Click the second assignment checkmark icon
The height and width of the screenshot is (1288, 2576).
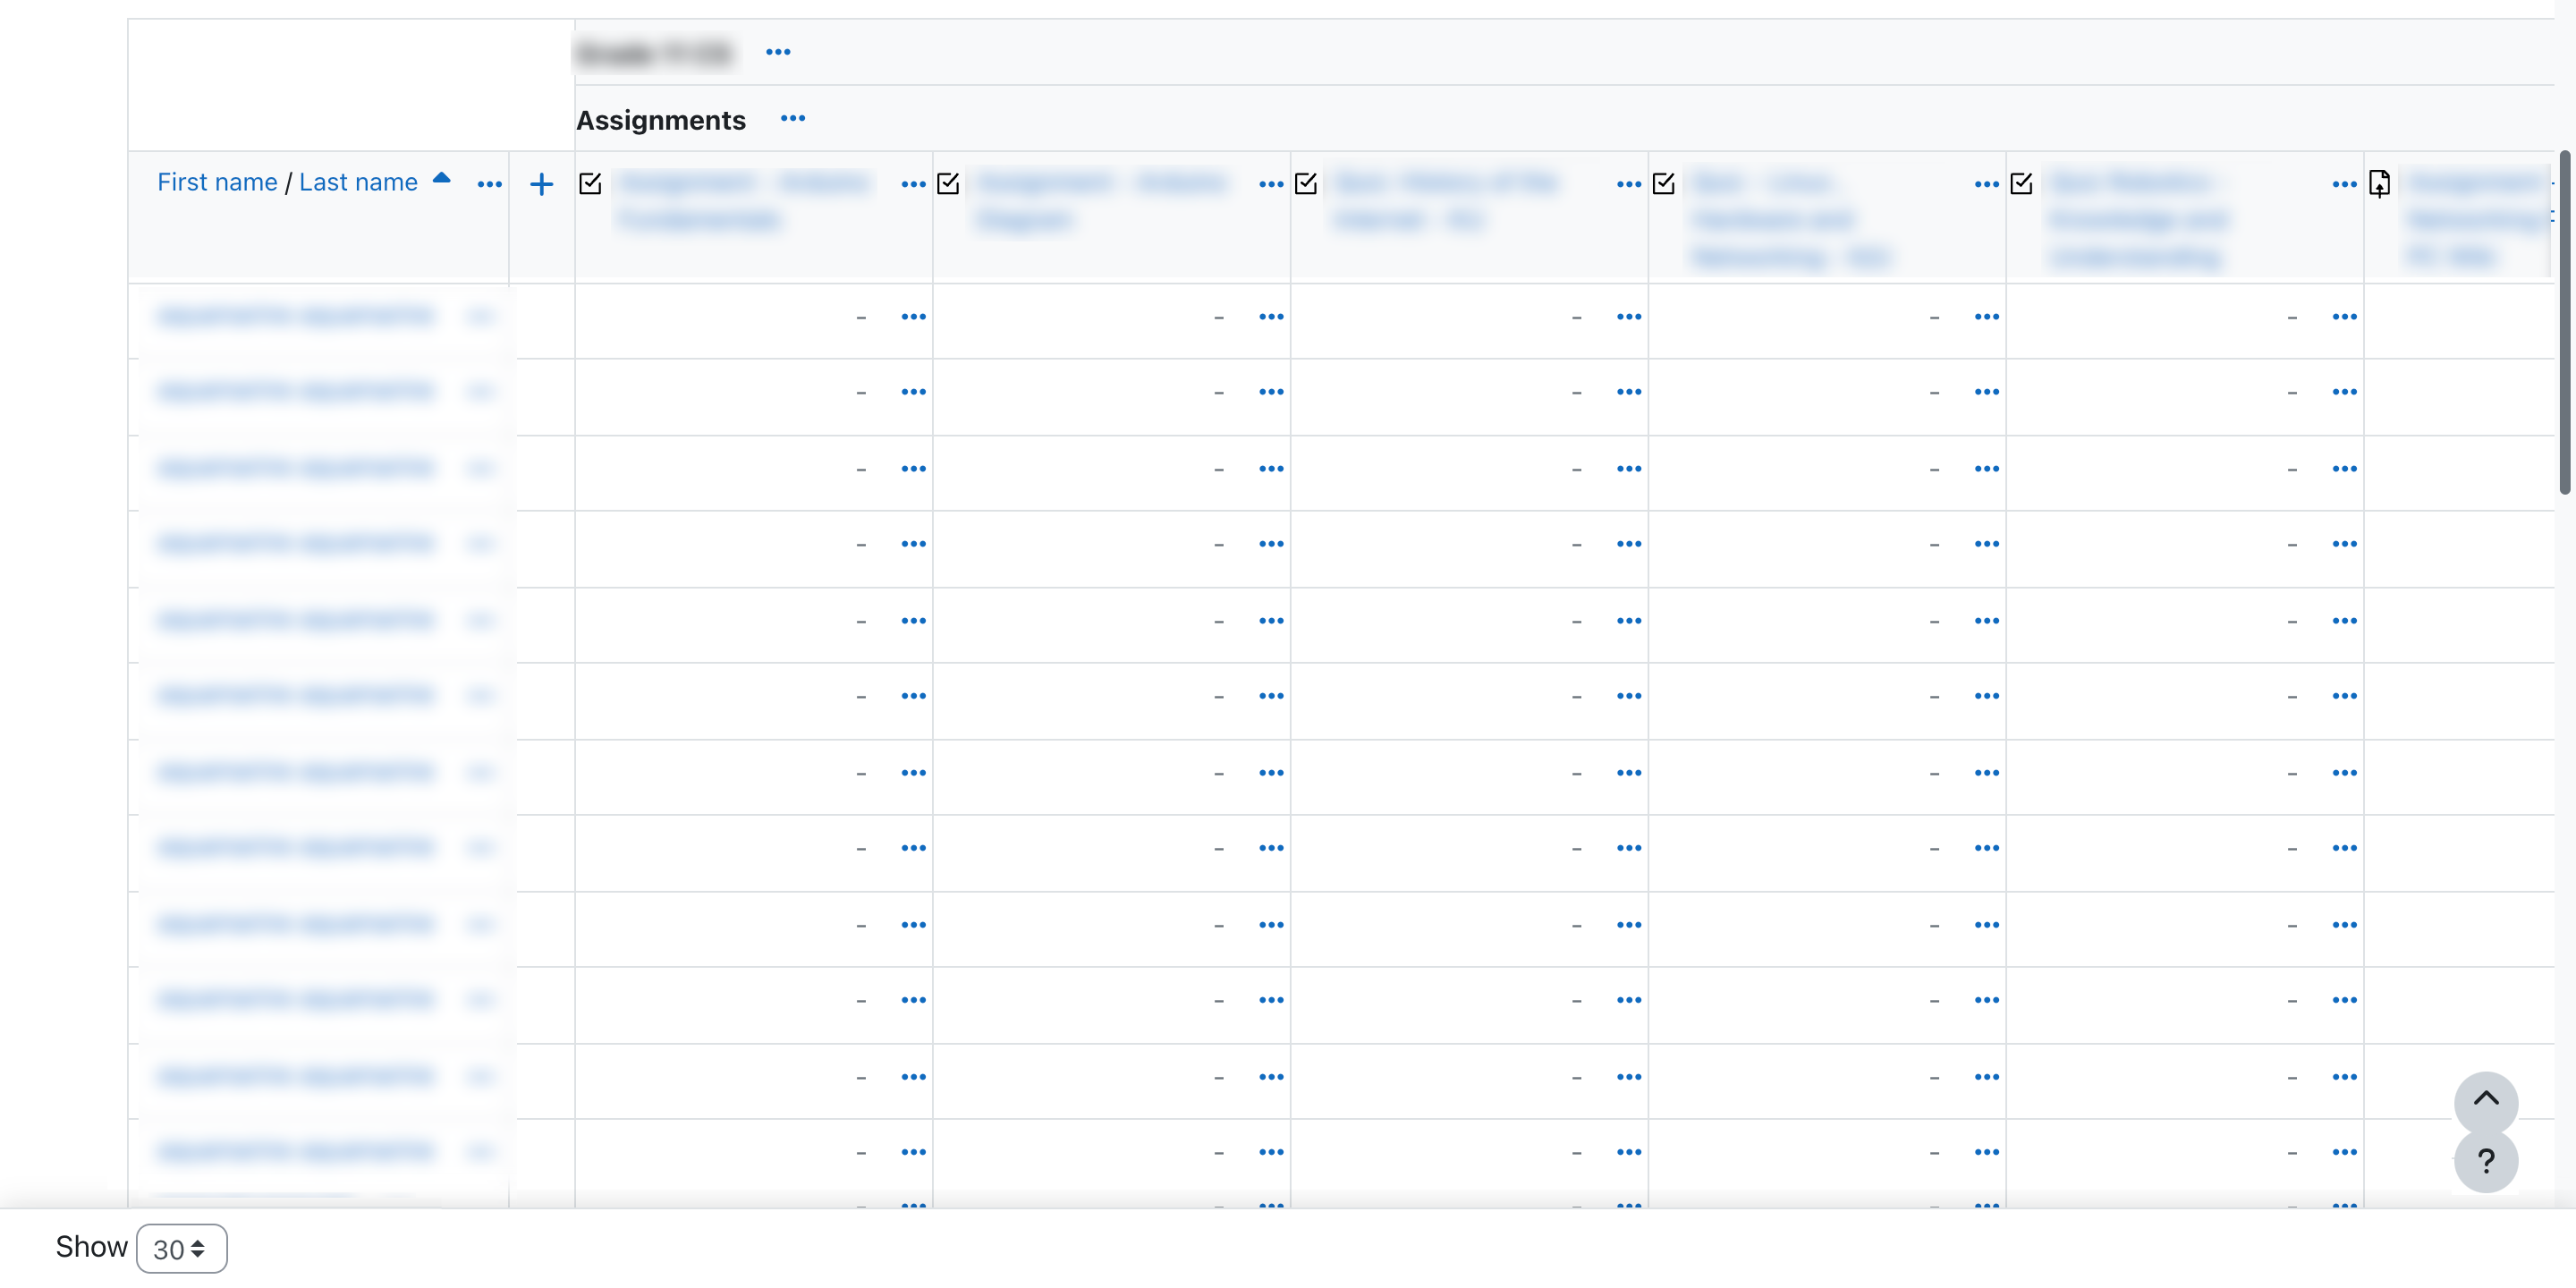coord(948,183)
